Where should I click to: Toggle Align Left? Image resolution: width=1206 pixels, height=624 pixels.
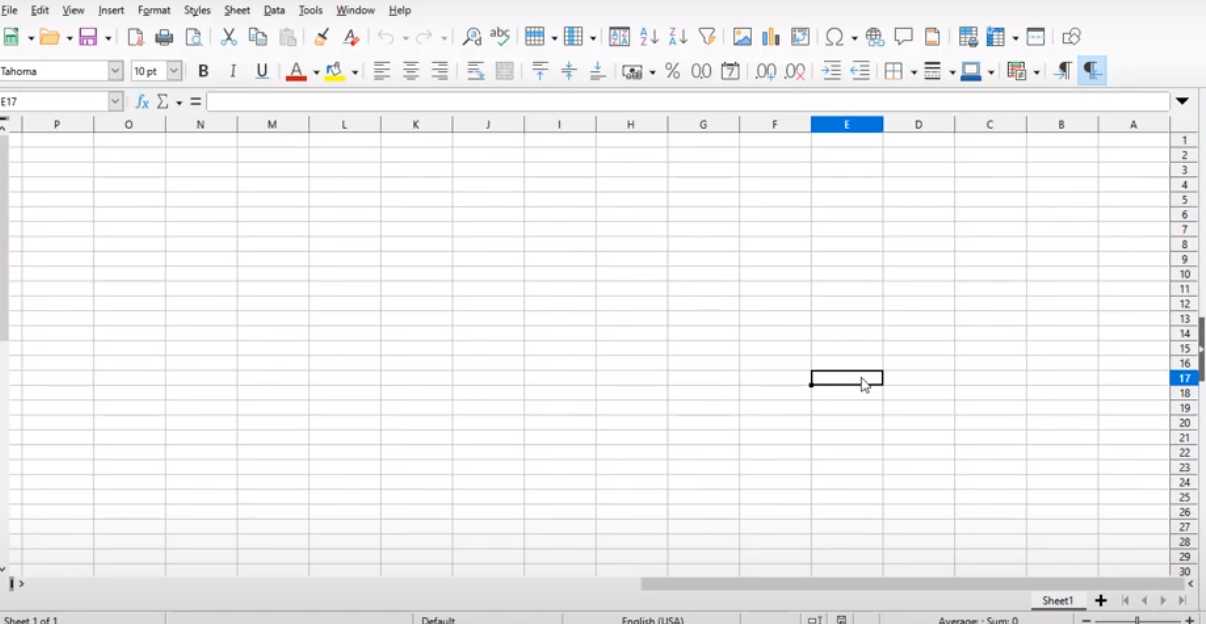[382, 71]
